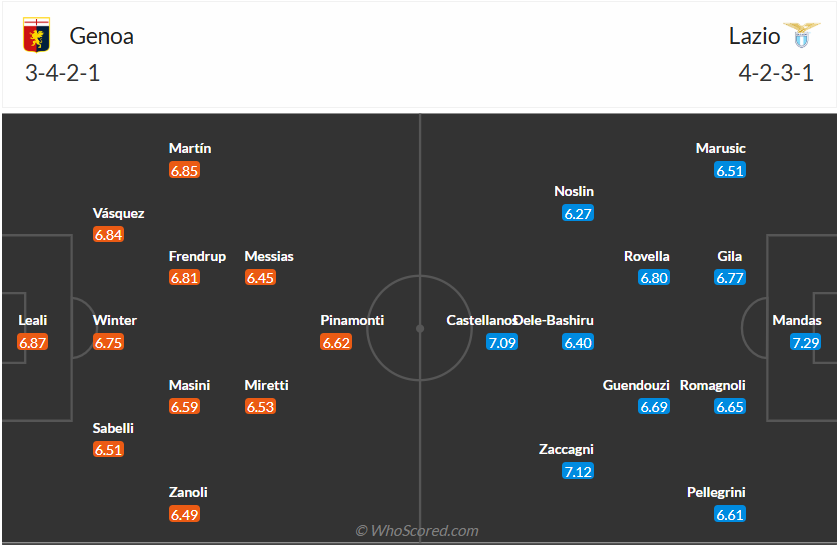
Task: Click the Lazio eagle crest
Action: point(801,36)
